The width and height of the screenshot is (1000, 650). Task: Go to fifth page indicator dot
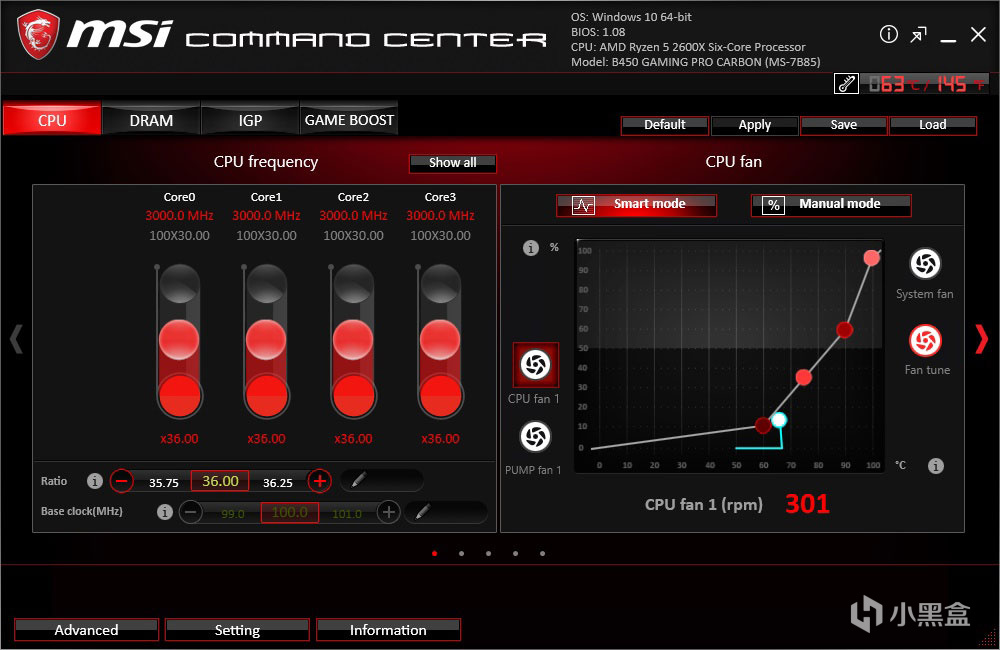[542, 554]
